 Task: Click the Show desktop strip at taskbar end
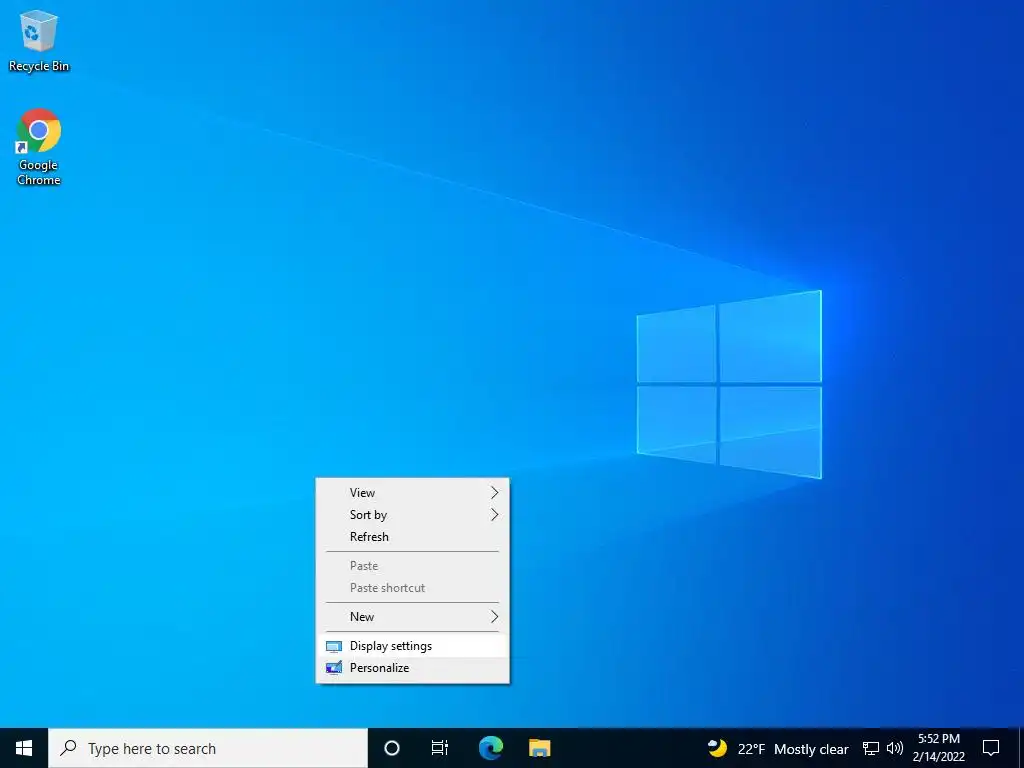click(1021, 748)
